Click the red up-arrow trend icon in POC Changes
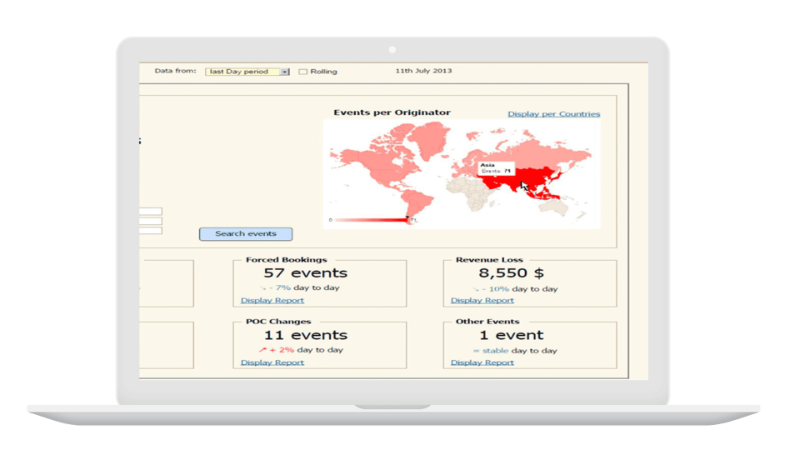800x450 pixels. (x=263, y=350)
